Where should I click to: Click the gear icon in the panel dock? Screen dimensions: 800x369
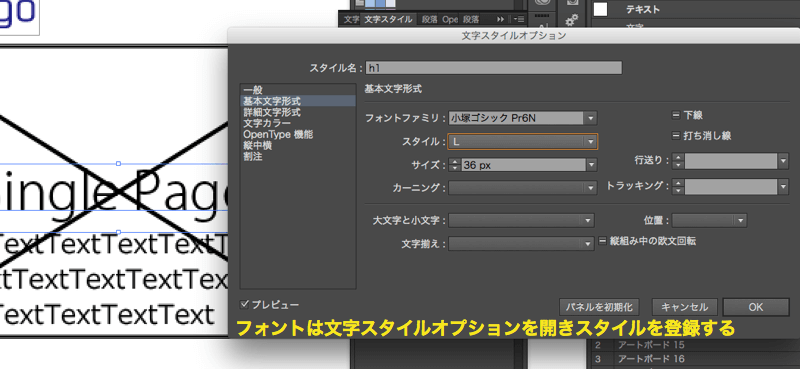[x=571, y=19]
